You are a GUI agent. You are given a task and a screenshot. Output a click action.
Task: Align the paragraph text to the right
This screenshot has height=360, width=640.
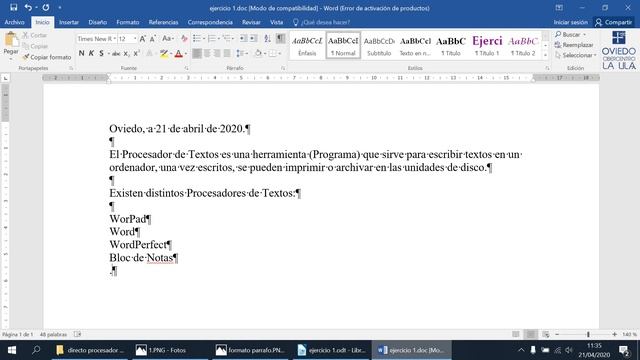(217, 53)
